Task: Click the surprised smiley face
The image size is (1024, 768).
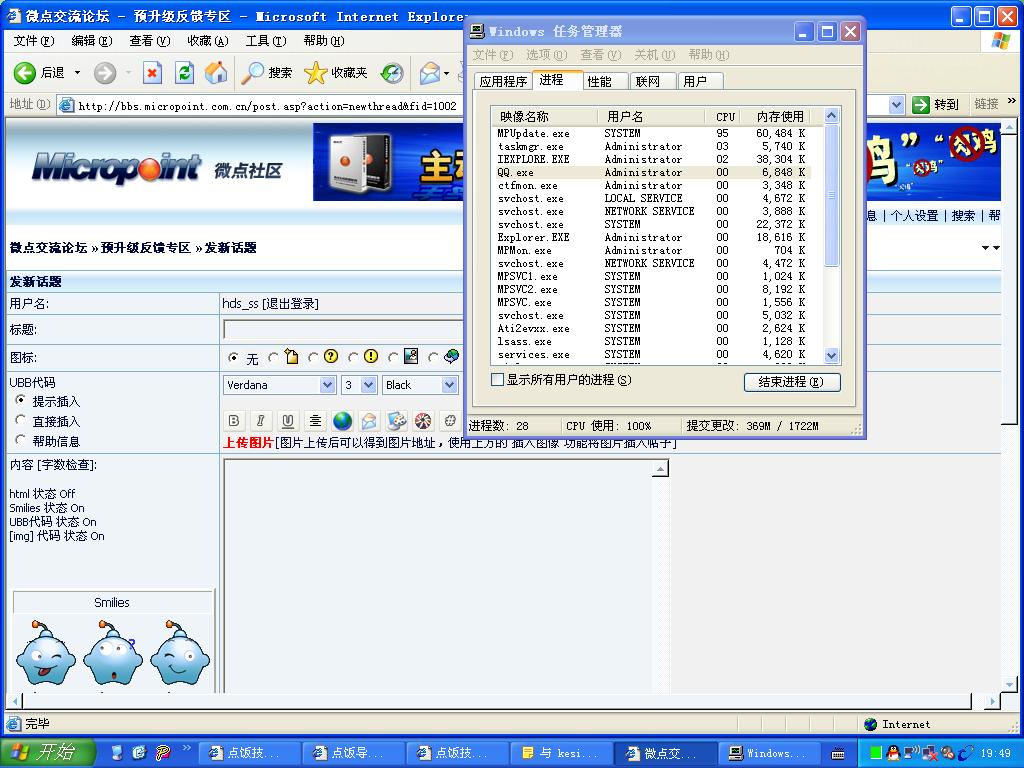Action: 113,654
